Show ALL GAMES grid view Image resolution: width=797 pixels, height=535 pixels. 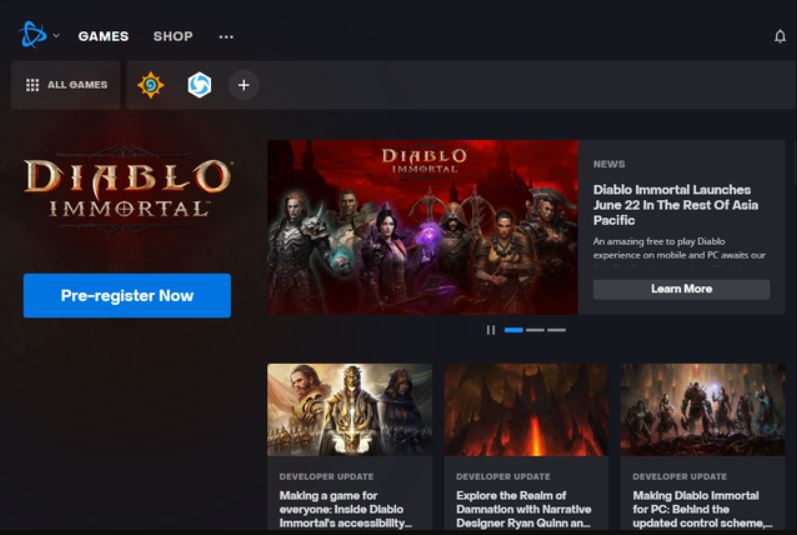click(x=66, y=85)
